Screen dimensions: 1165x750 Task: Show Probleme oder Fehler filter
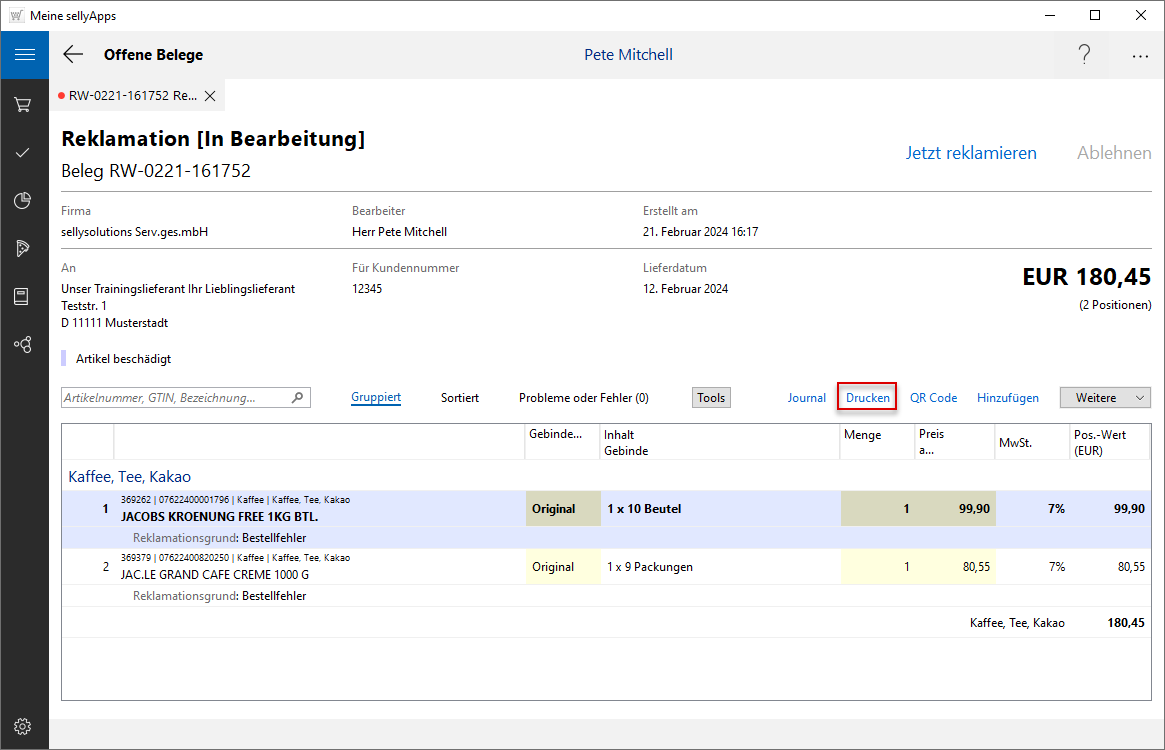coord(583,398)
